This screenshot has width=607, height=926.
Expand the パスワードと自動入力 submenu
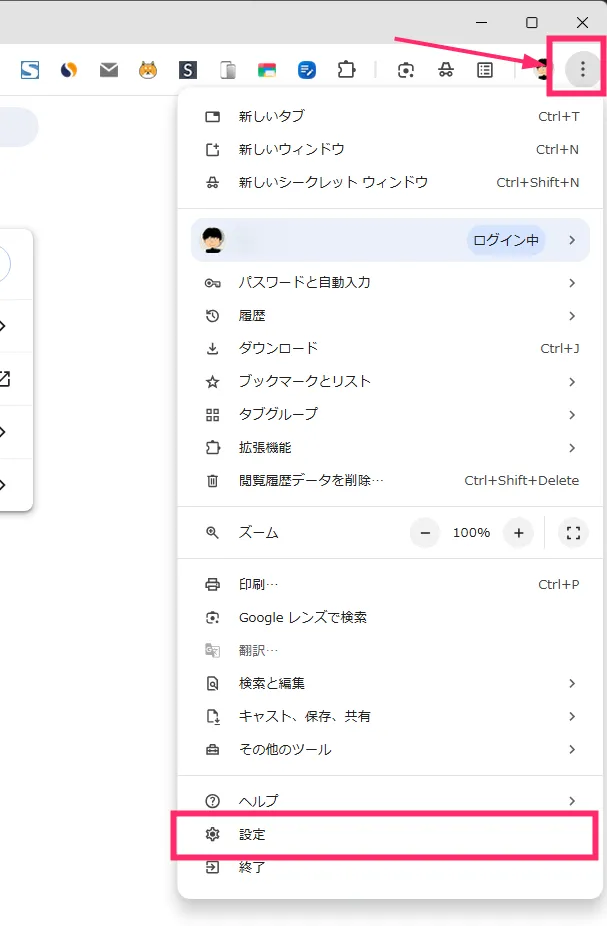pos(390,283)
